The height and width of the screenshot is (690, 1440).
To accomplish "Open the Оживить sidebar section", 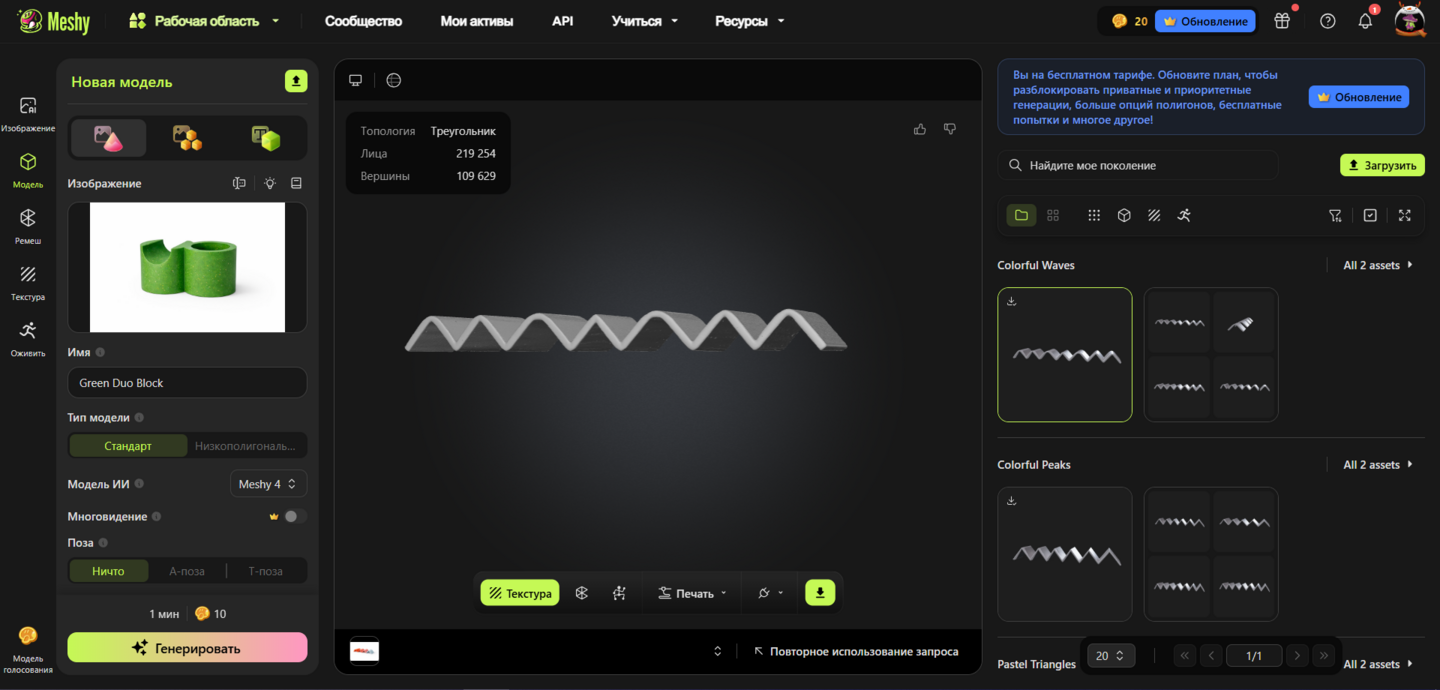I will (28, 338).
